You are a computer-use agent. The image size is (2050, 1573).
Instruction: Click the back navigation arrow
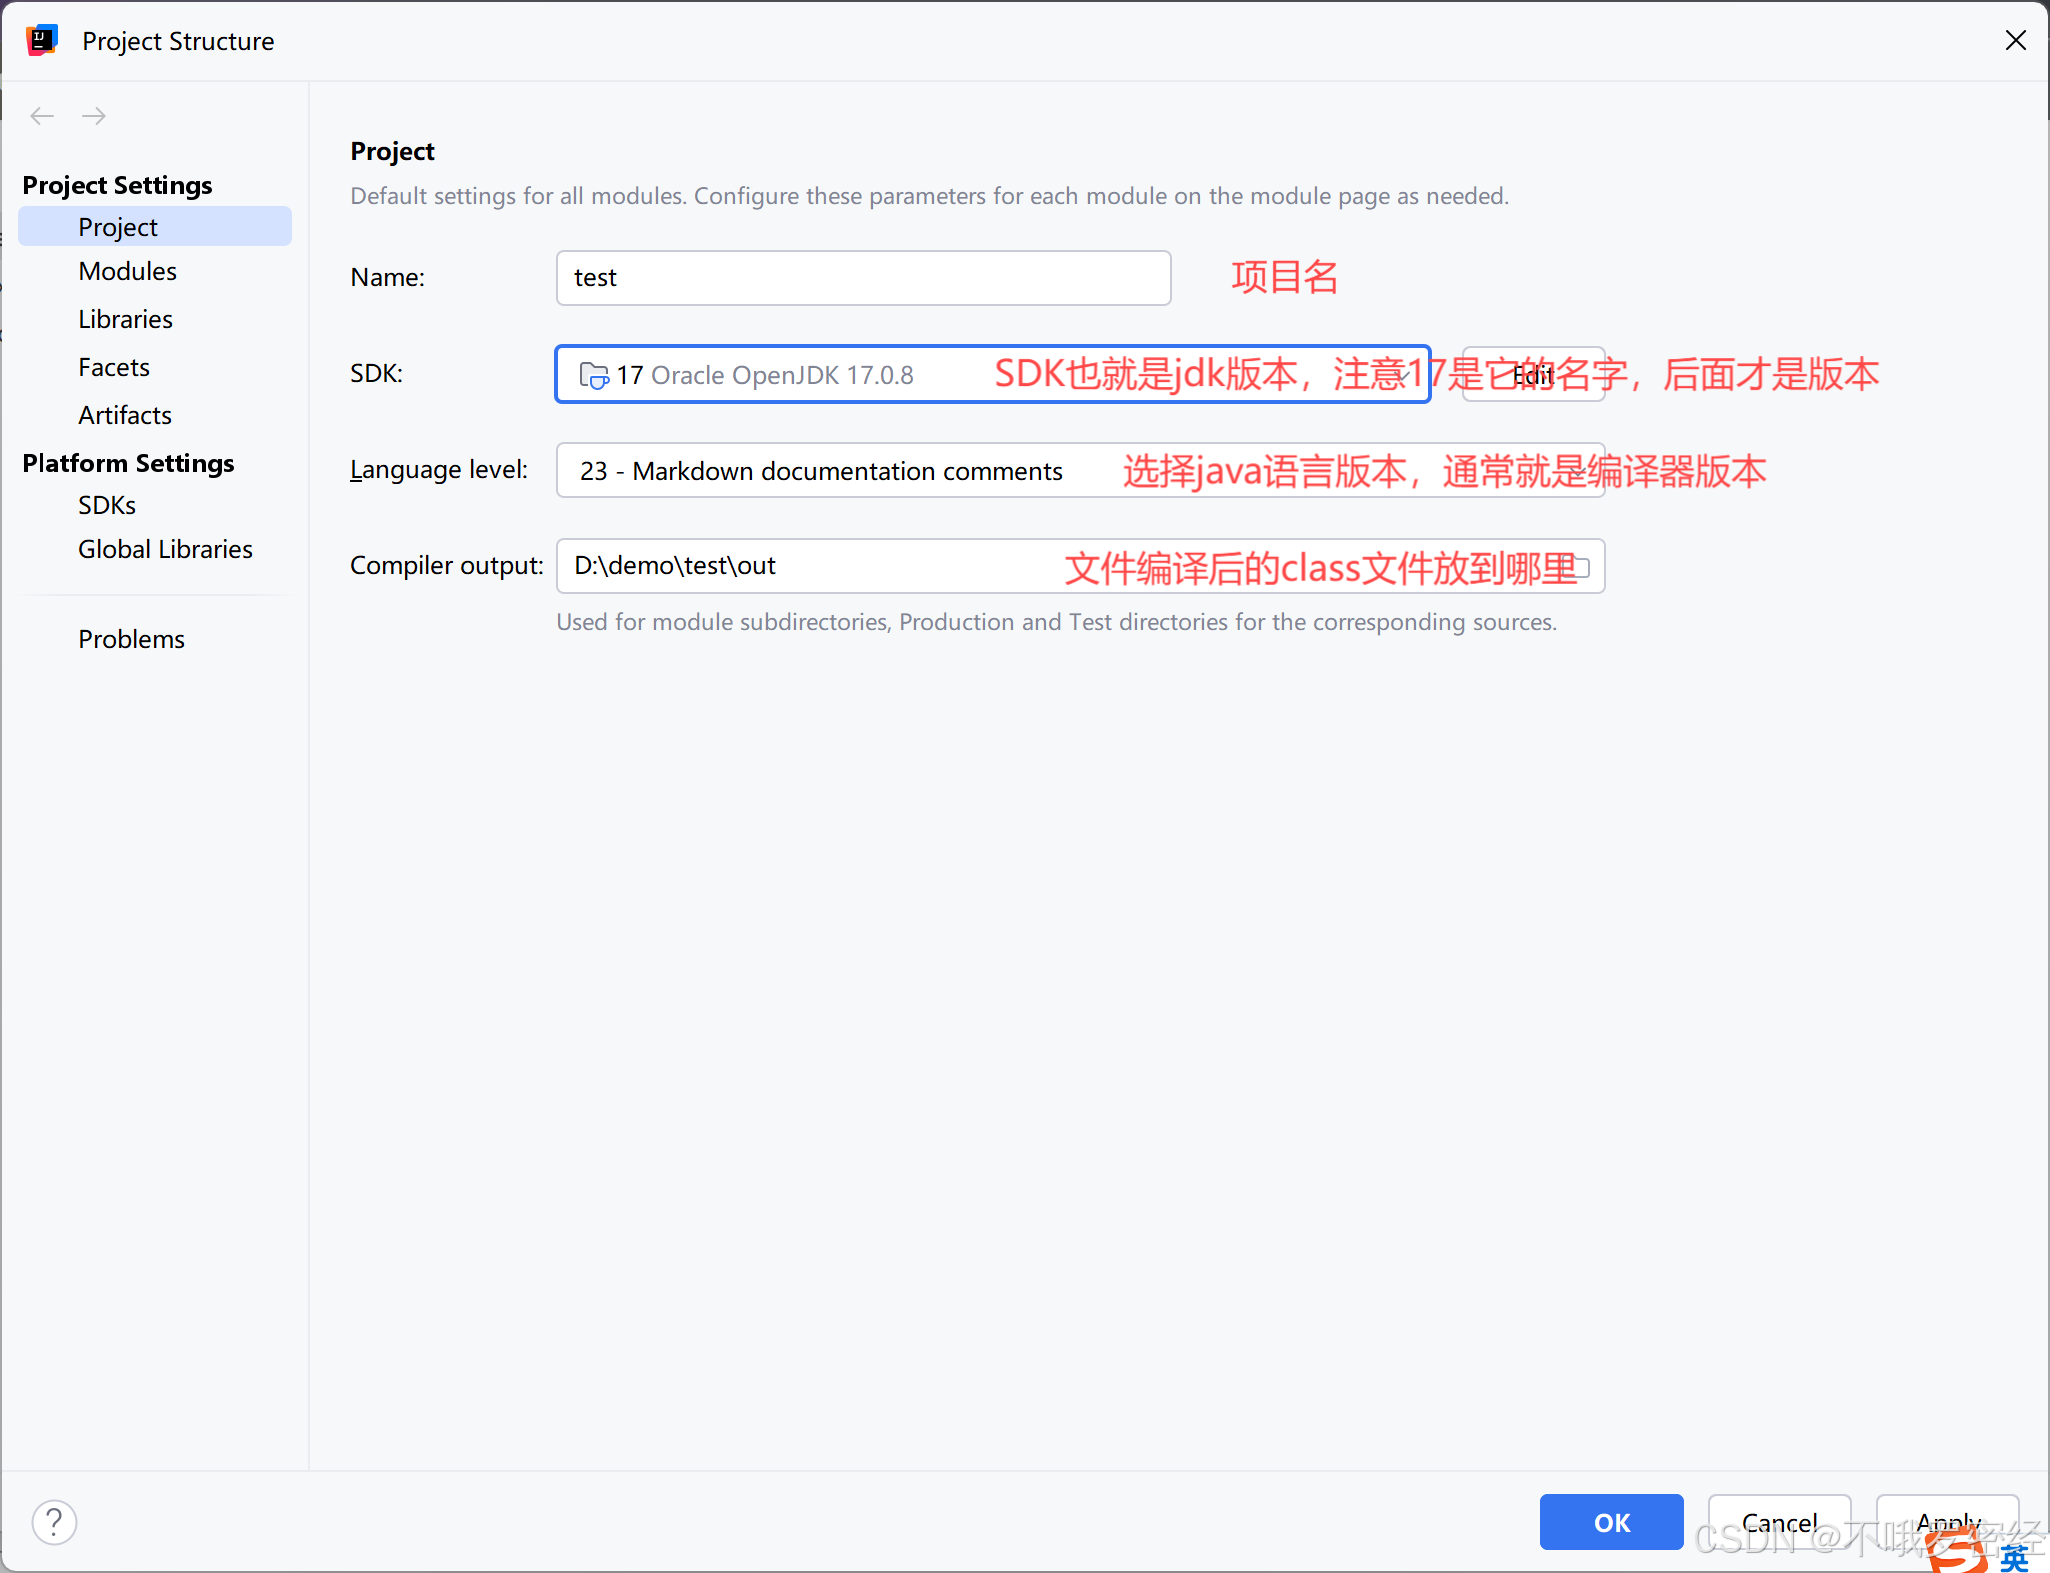[x=42, y=116]
